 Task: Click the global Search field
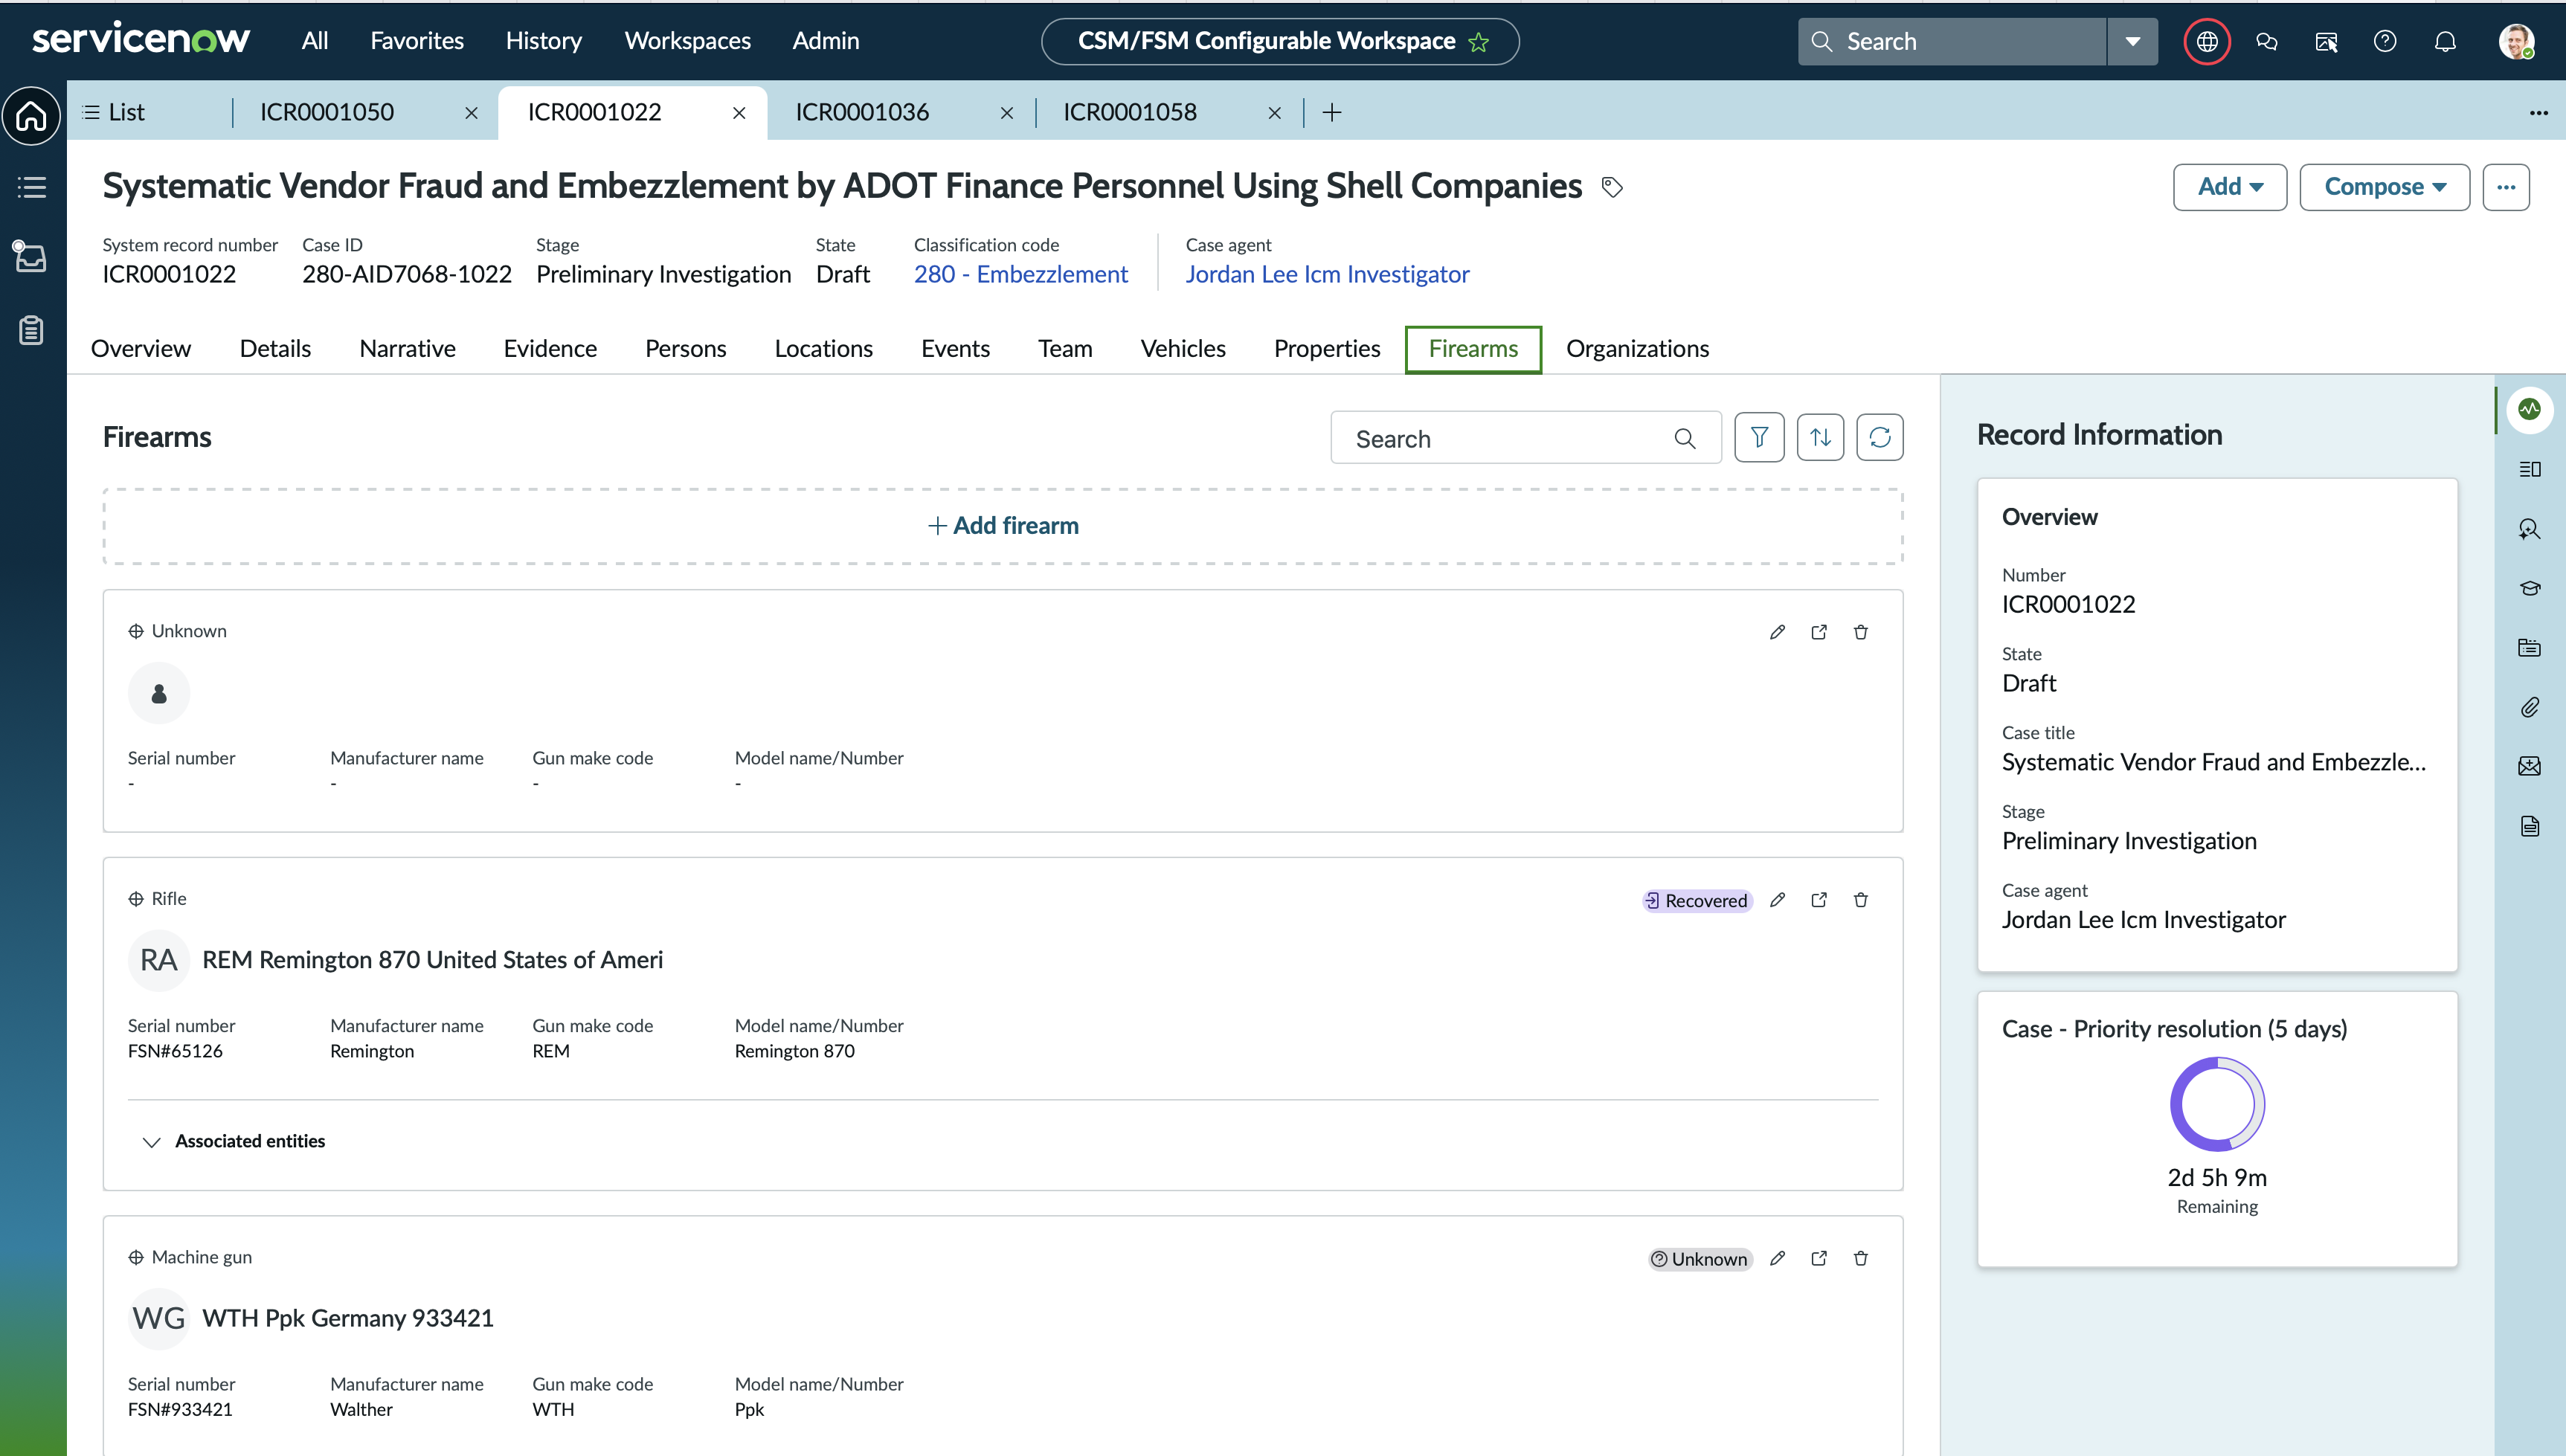coord(1952,41)
